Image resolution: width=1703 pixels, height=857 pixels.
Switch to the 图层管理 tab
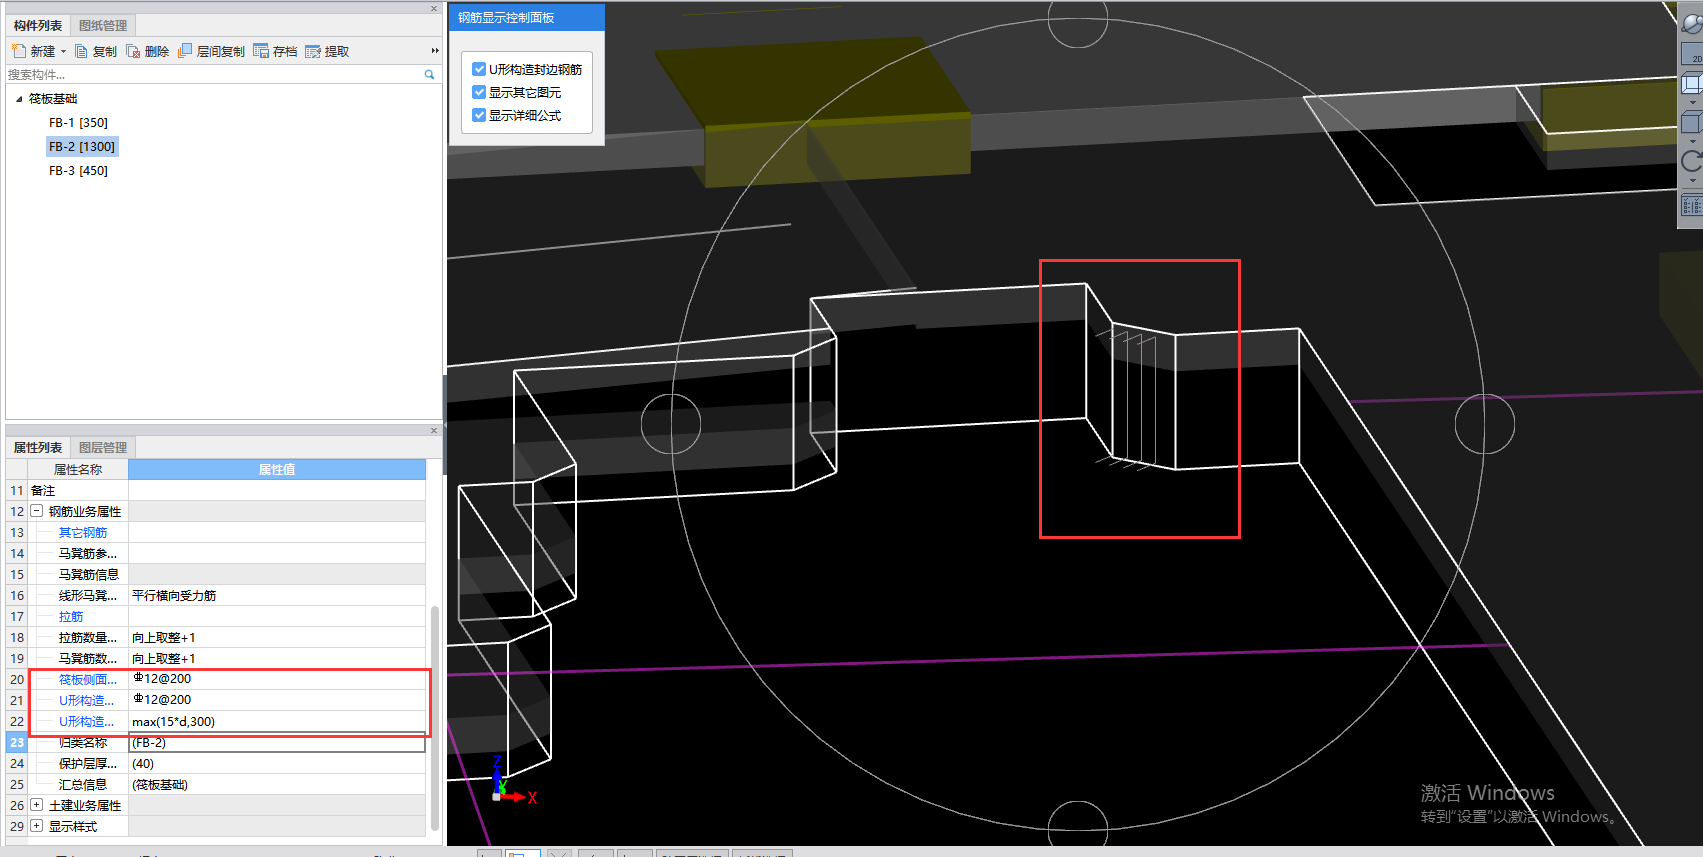[x=103, y=447]
